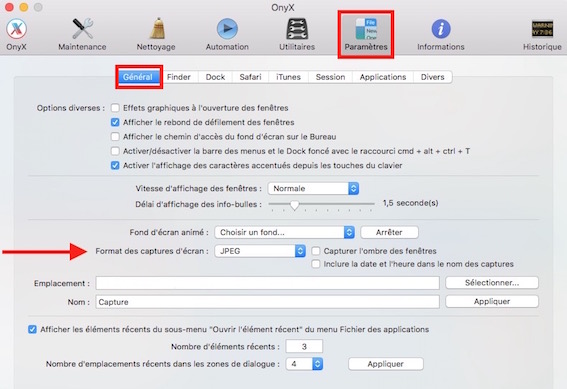Enable Afficher le chemin d'accès du fond d'écran
567x389 pixels.
tap(115, 137)
